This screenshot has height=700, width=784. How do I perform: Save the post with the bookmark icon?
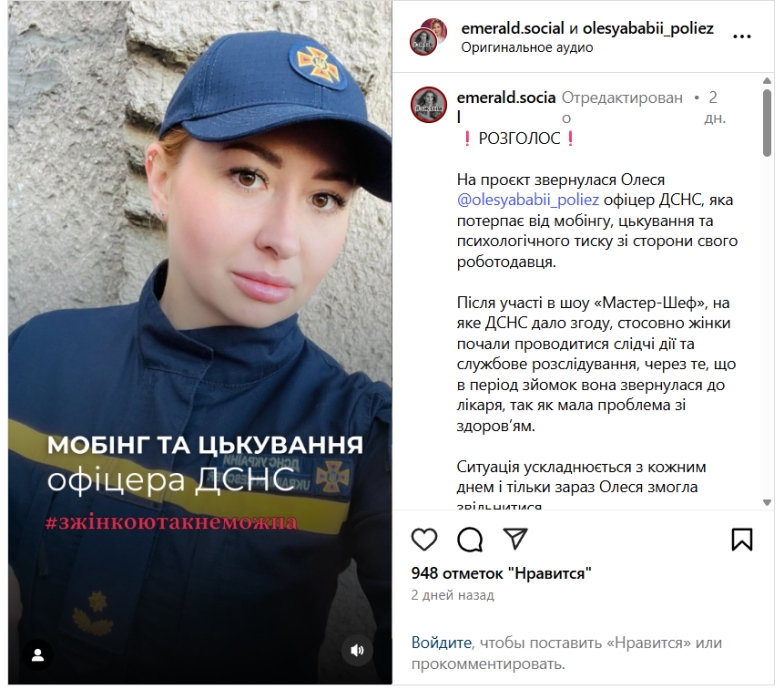click(x=742, y=540)
